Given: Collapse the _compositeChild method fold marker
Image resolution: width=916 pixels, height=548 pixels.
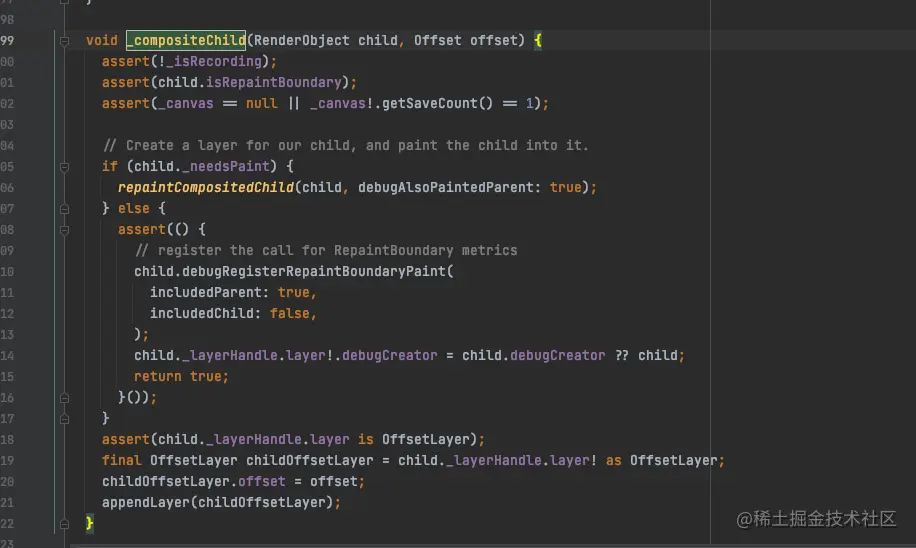Looking at the screenshot, I should [x=64, y=41].
